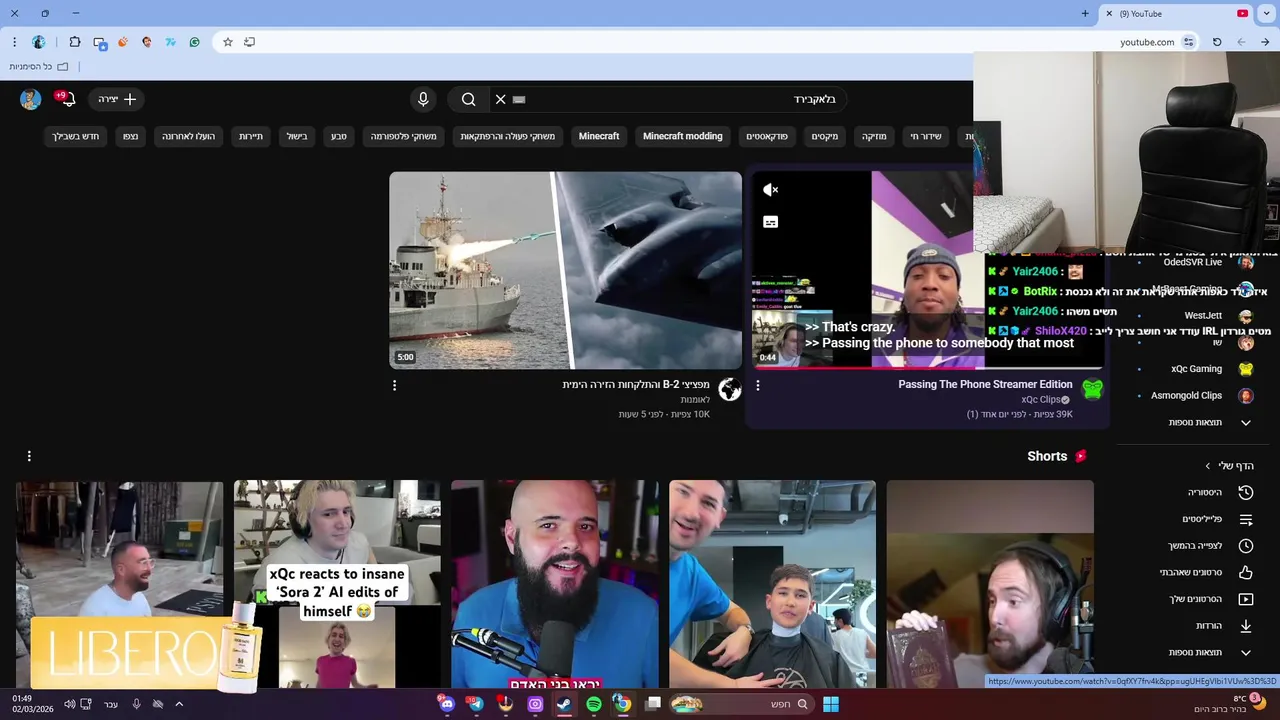Open the site controls icon beside youtube.com
This screenshot has height=720, width=1280.
click(x=1188, y=42)
